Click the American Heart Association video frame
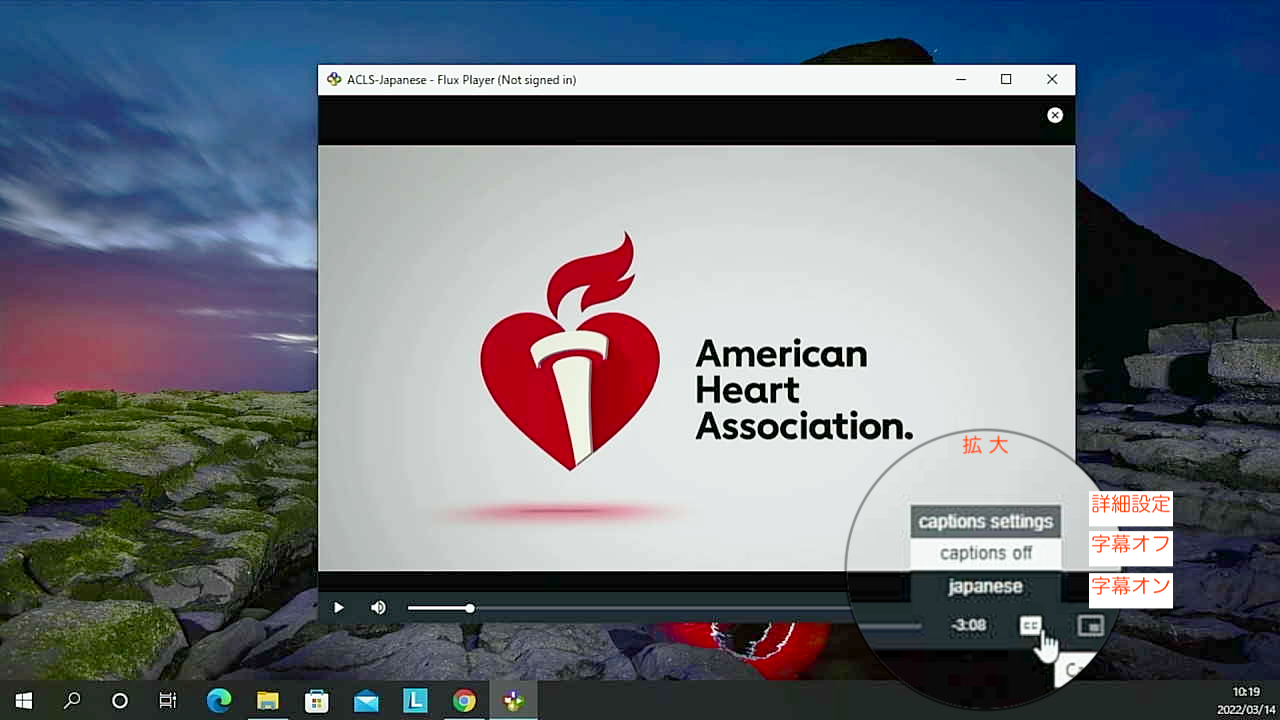 point(696,358)
